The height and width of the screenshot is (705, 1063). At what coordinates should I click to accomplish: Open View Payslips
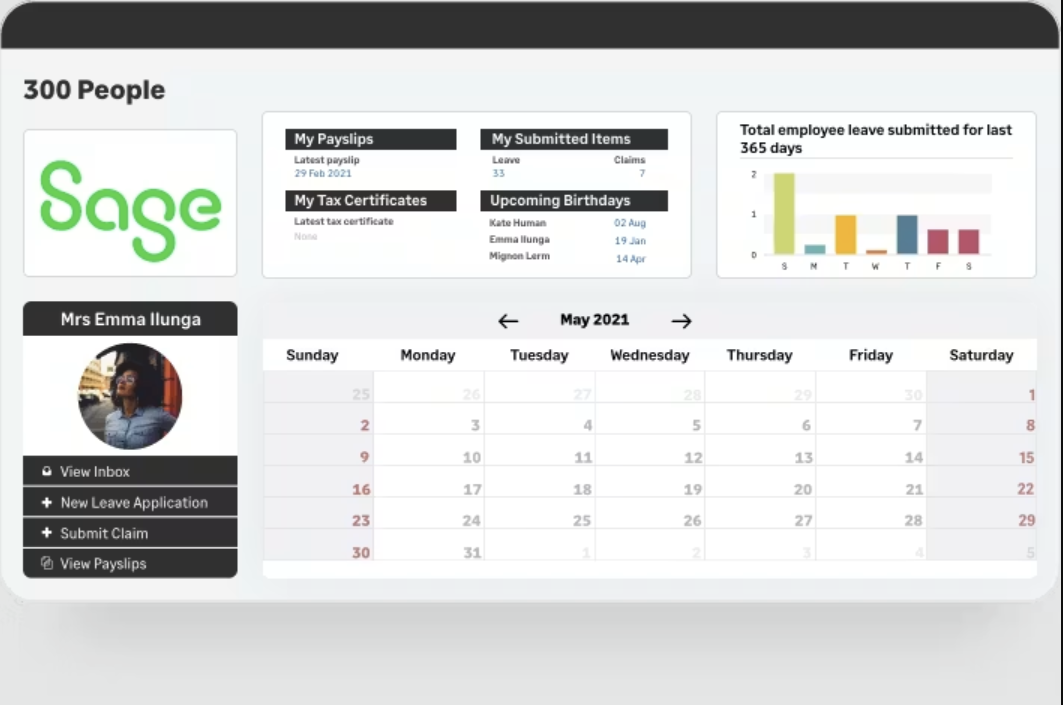pos(130,563)
